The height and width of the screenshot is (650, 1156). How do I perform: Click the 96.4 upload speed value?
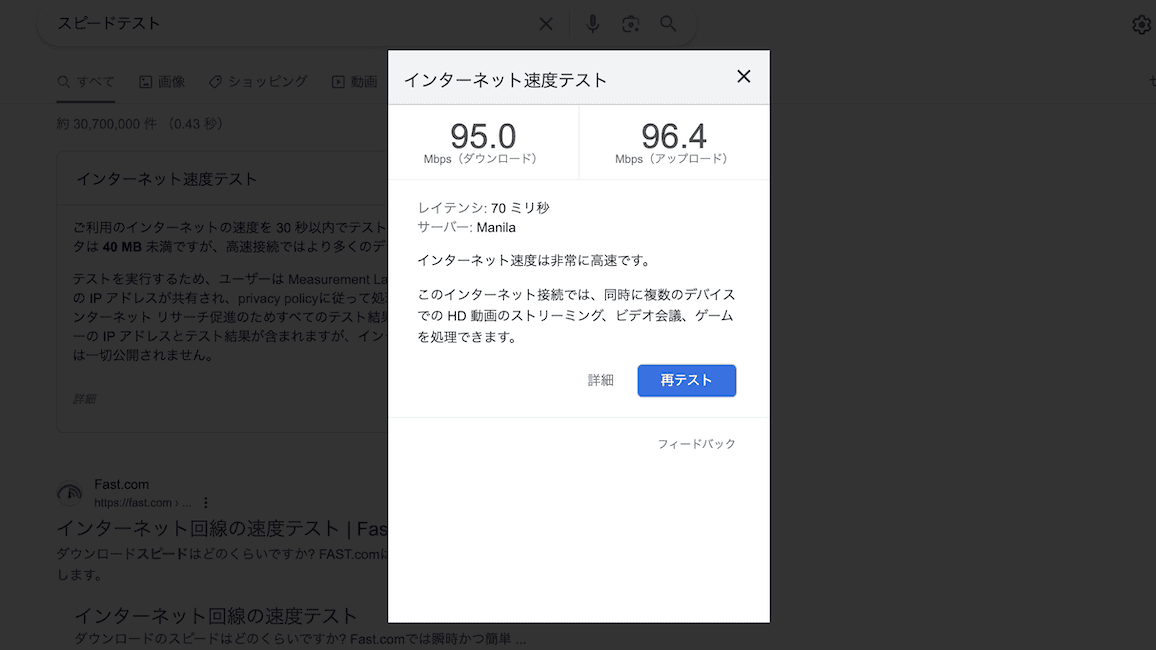[x=674, y=136]
